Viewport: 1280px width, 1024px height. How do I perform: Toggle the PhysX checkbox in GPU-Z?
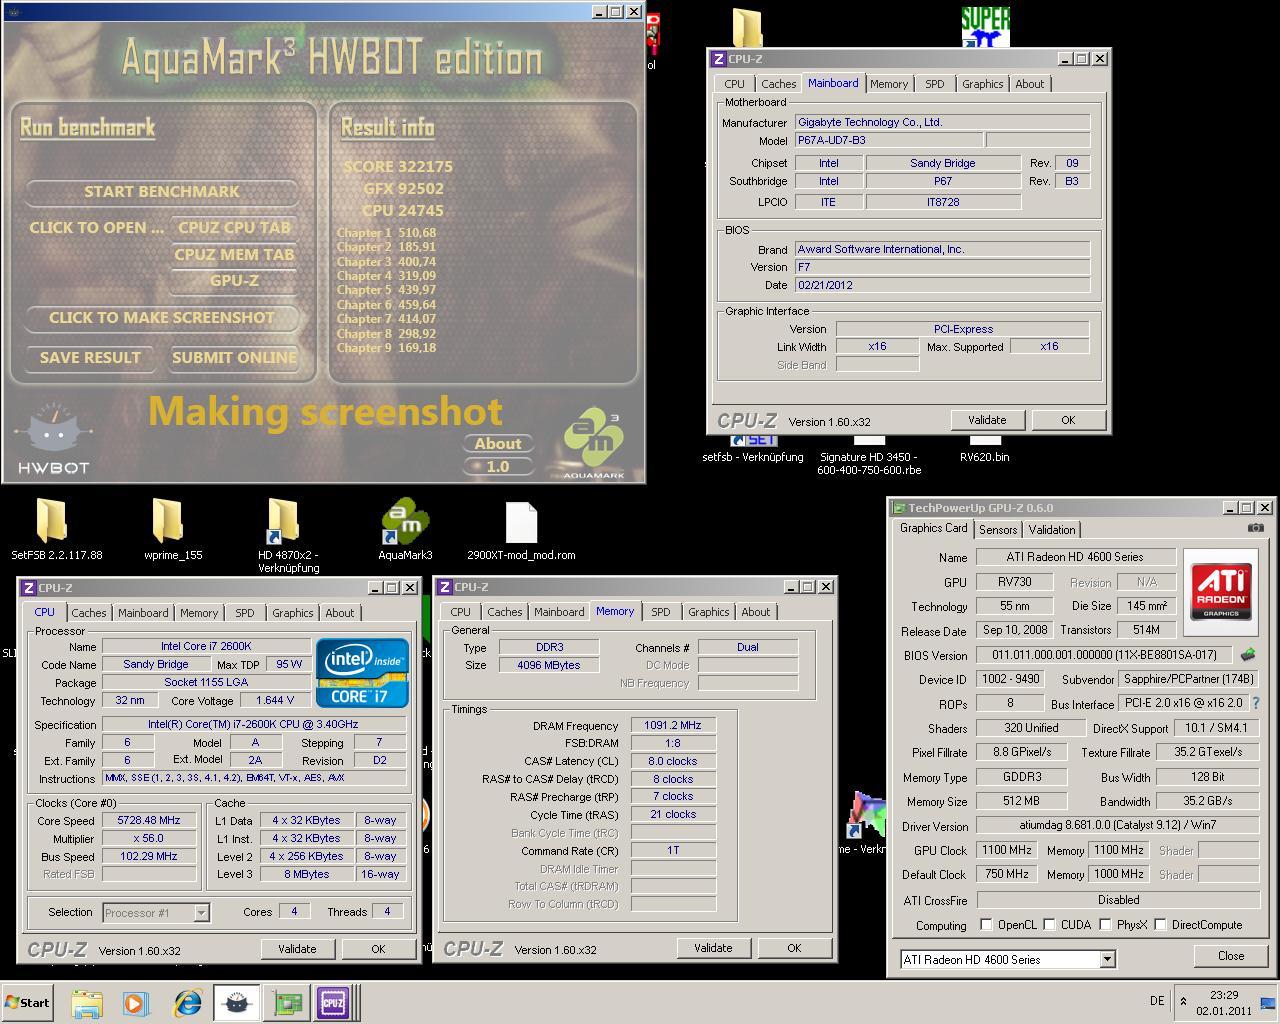(1105, 925)
